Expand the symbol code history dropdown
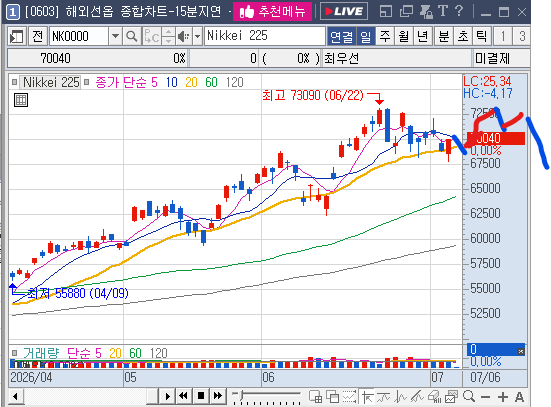 [x=115, y=36]
